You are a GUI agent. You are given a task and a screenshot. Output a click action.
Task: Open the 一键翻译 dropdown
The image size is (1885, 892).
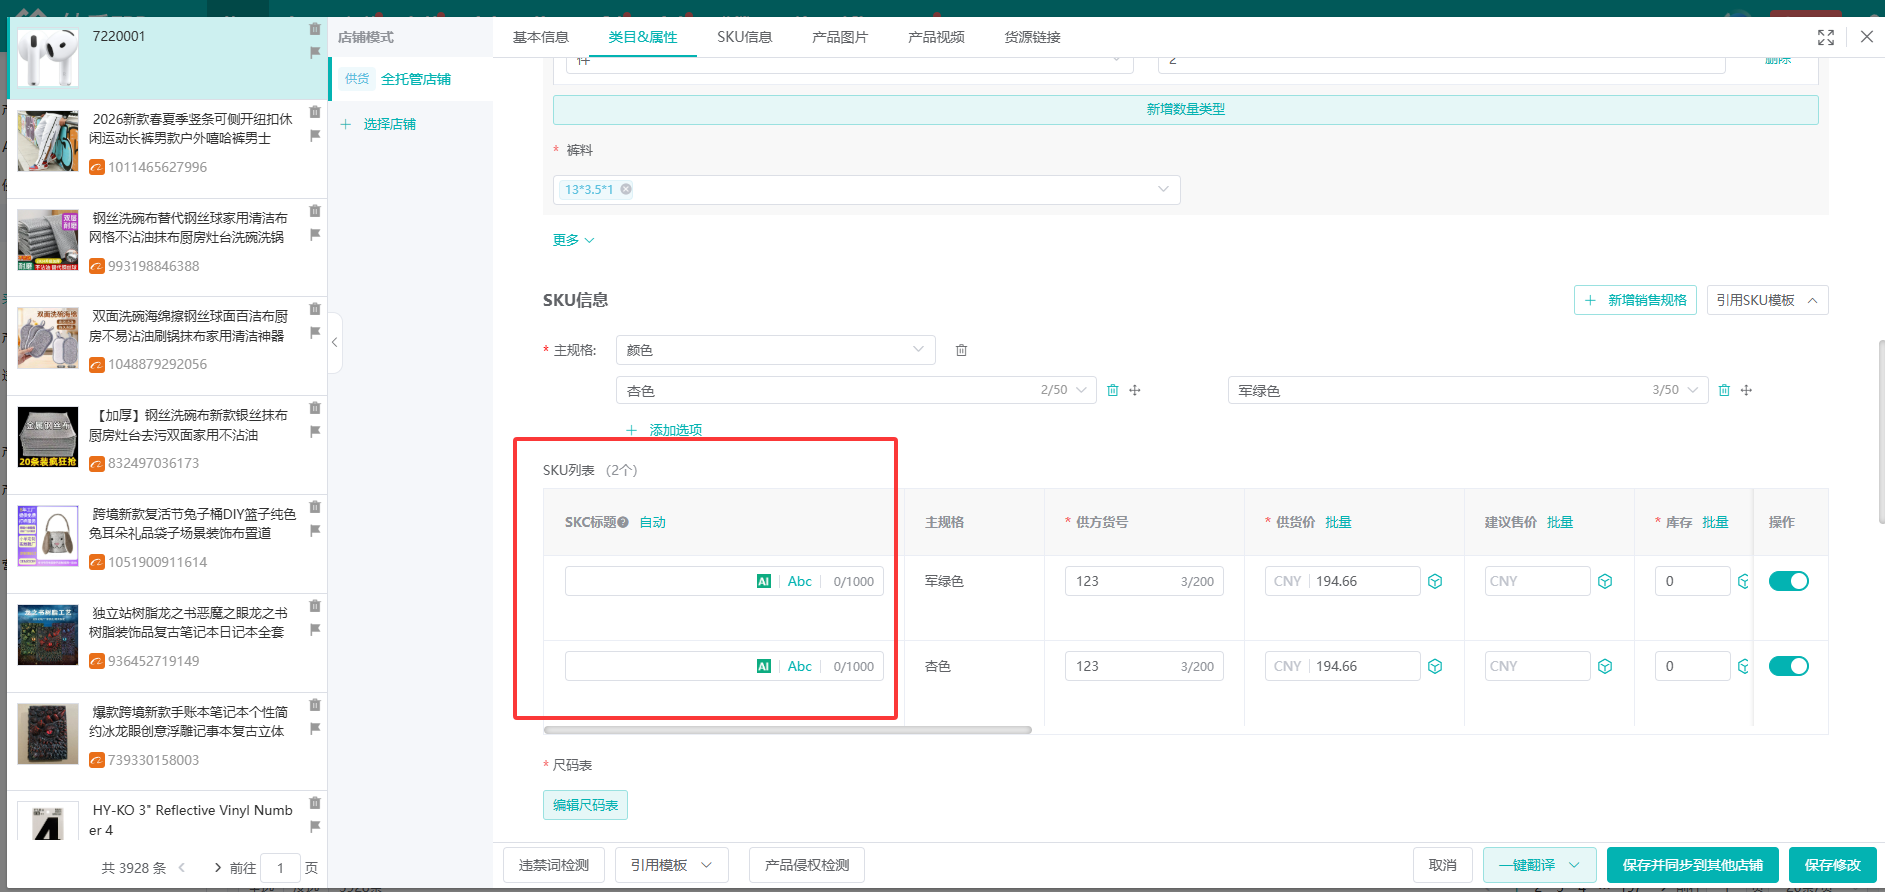pos(1540,865)
